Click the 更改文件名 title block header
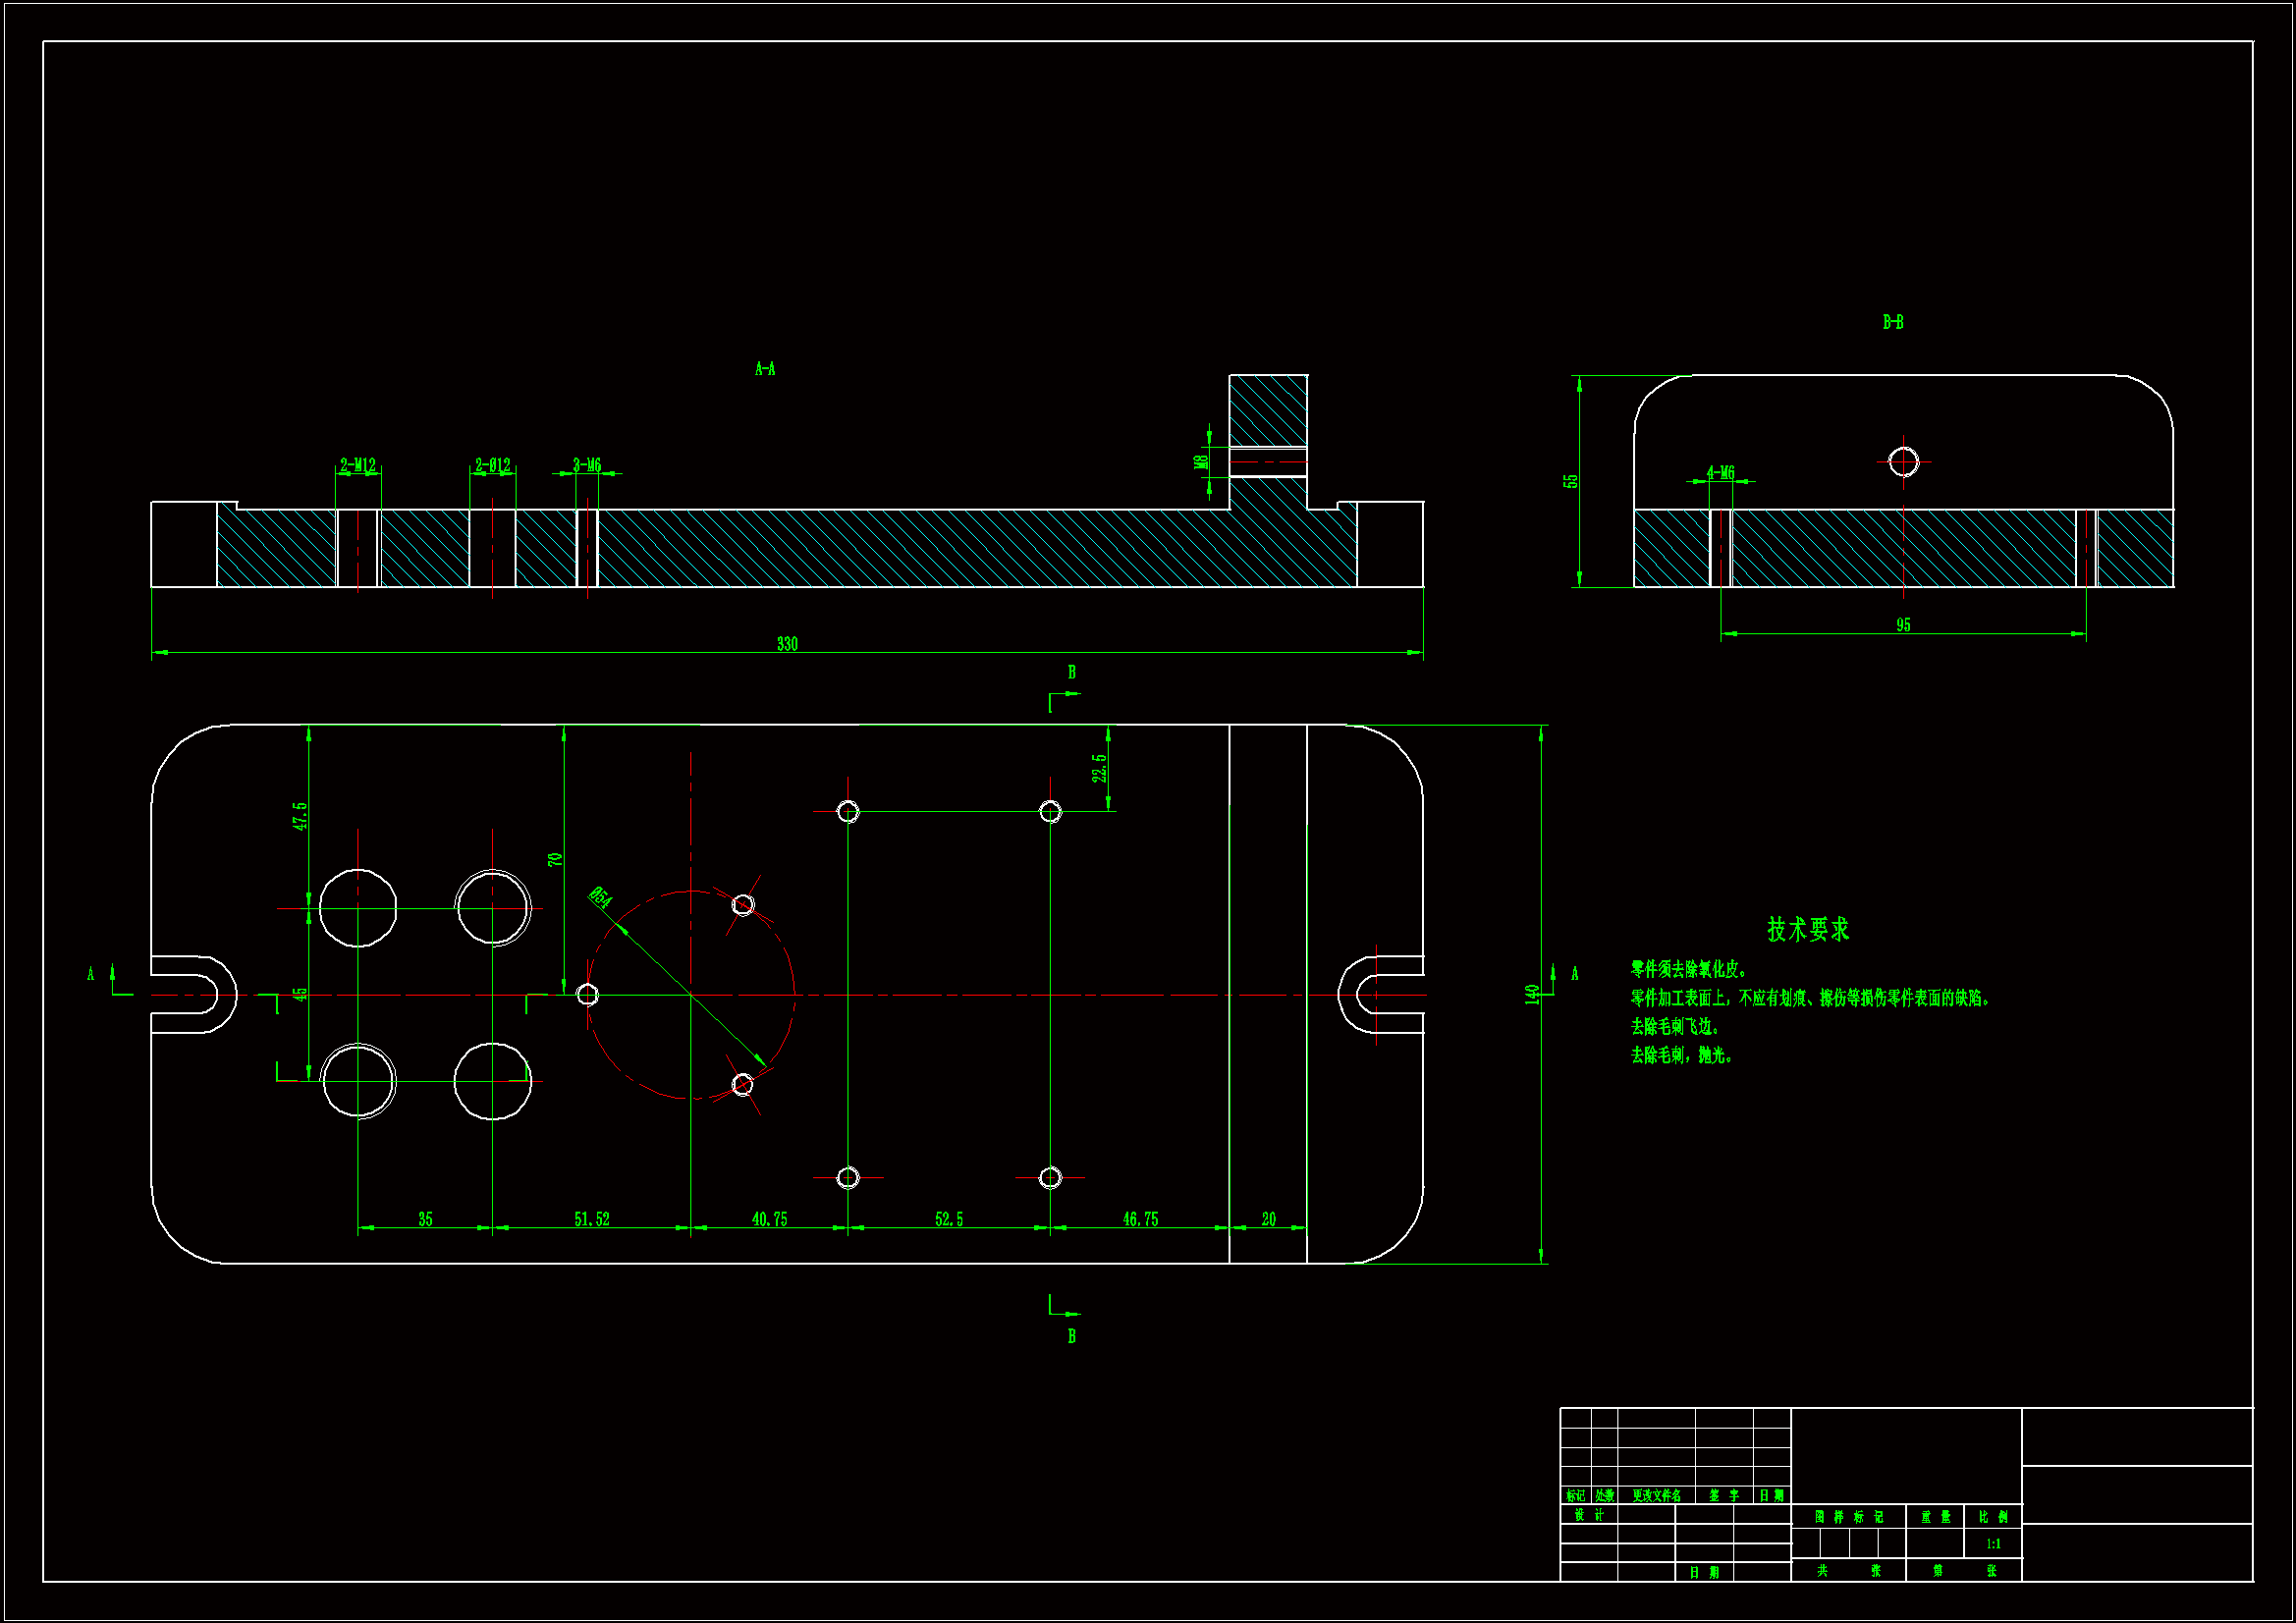Screen dimensions: 2296x1623 tap(1656, 1496)
